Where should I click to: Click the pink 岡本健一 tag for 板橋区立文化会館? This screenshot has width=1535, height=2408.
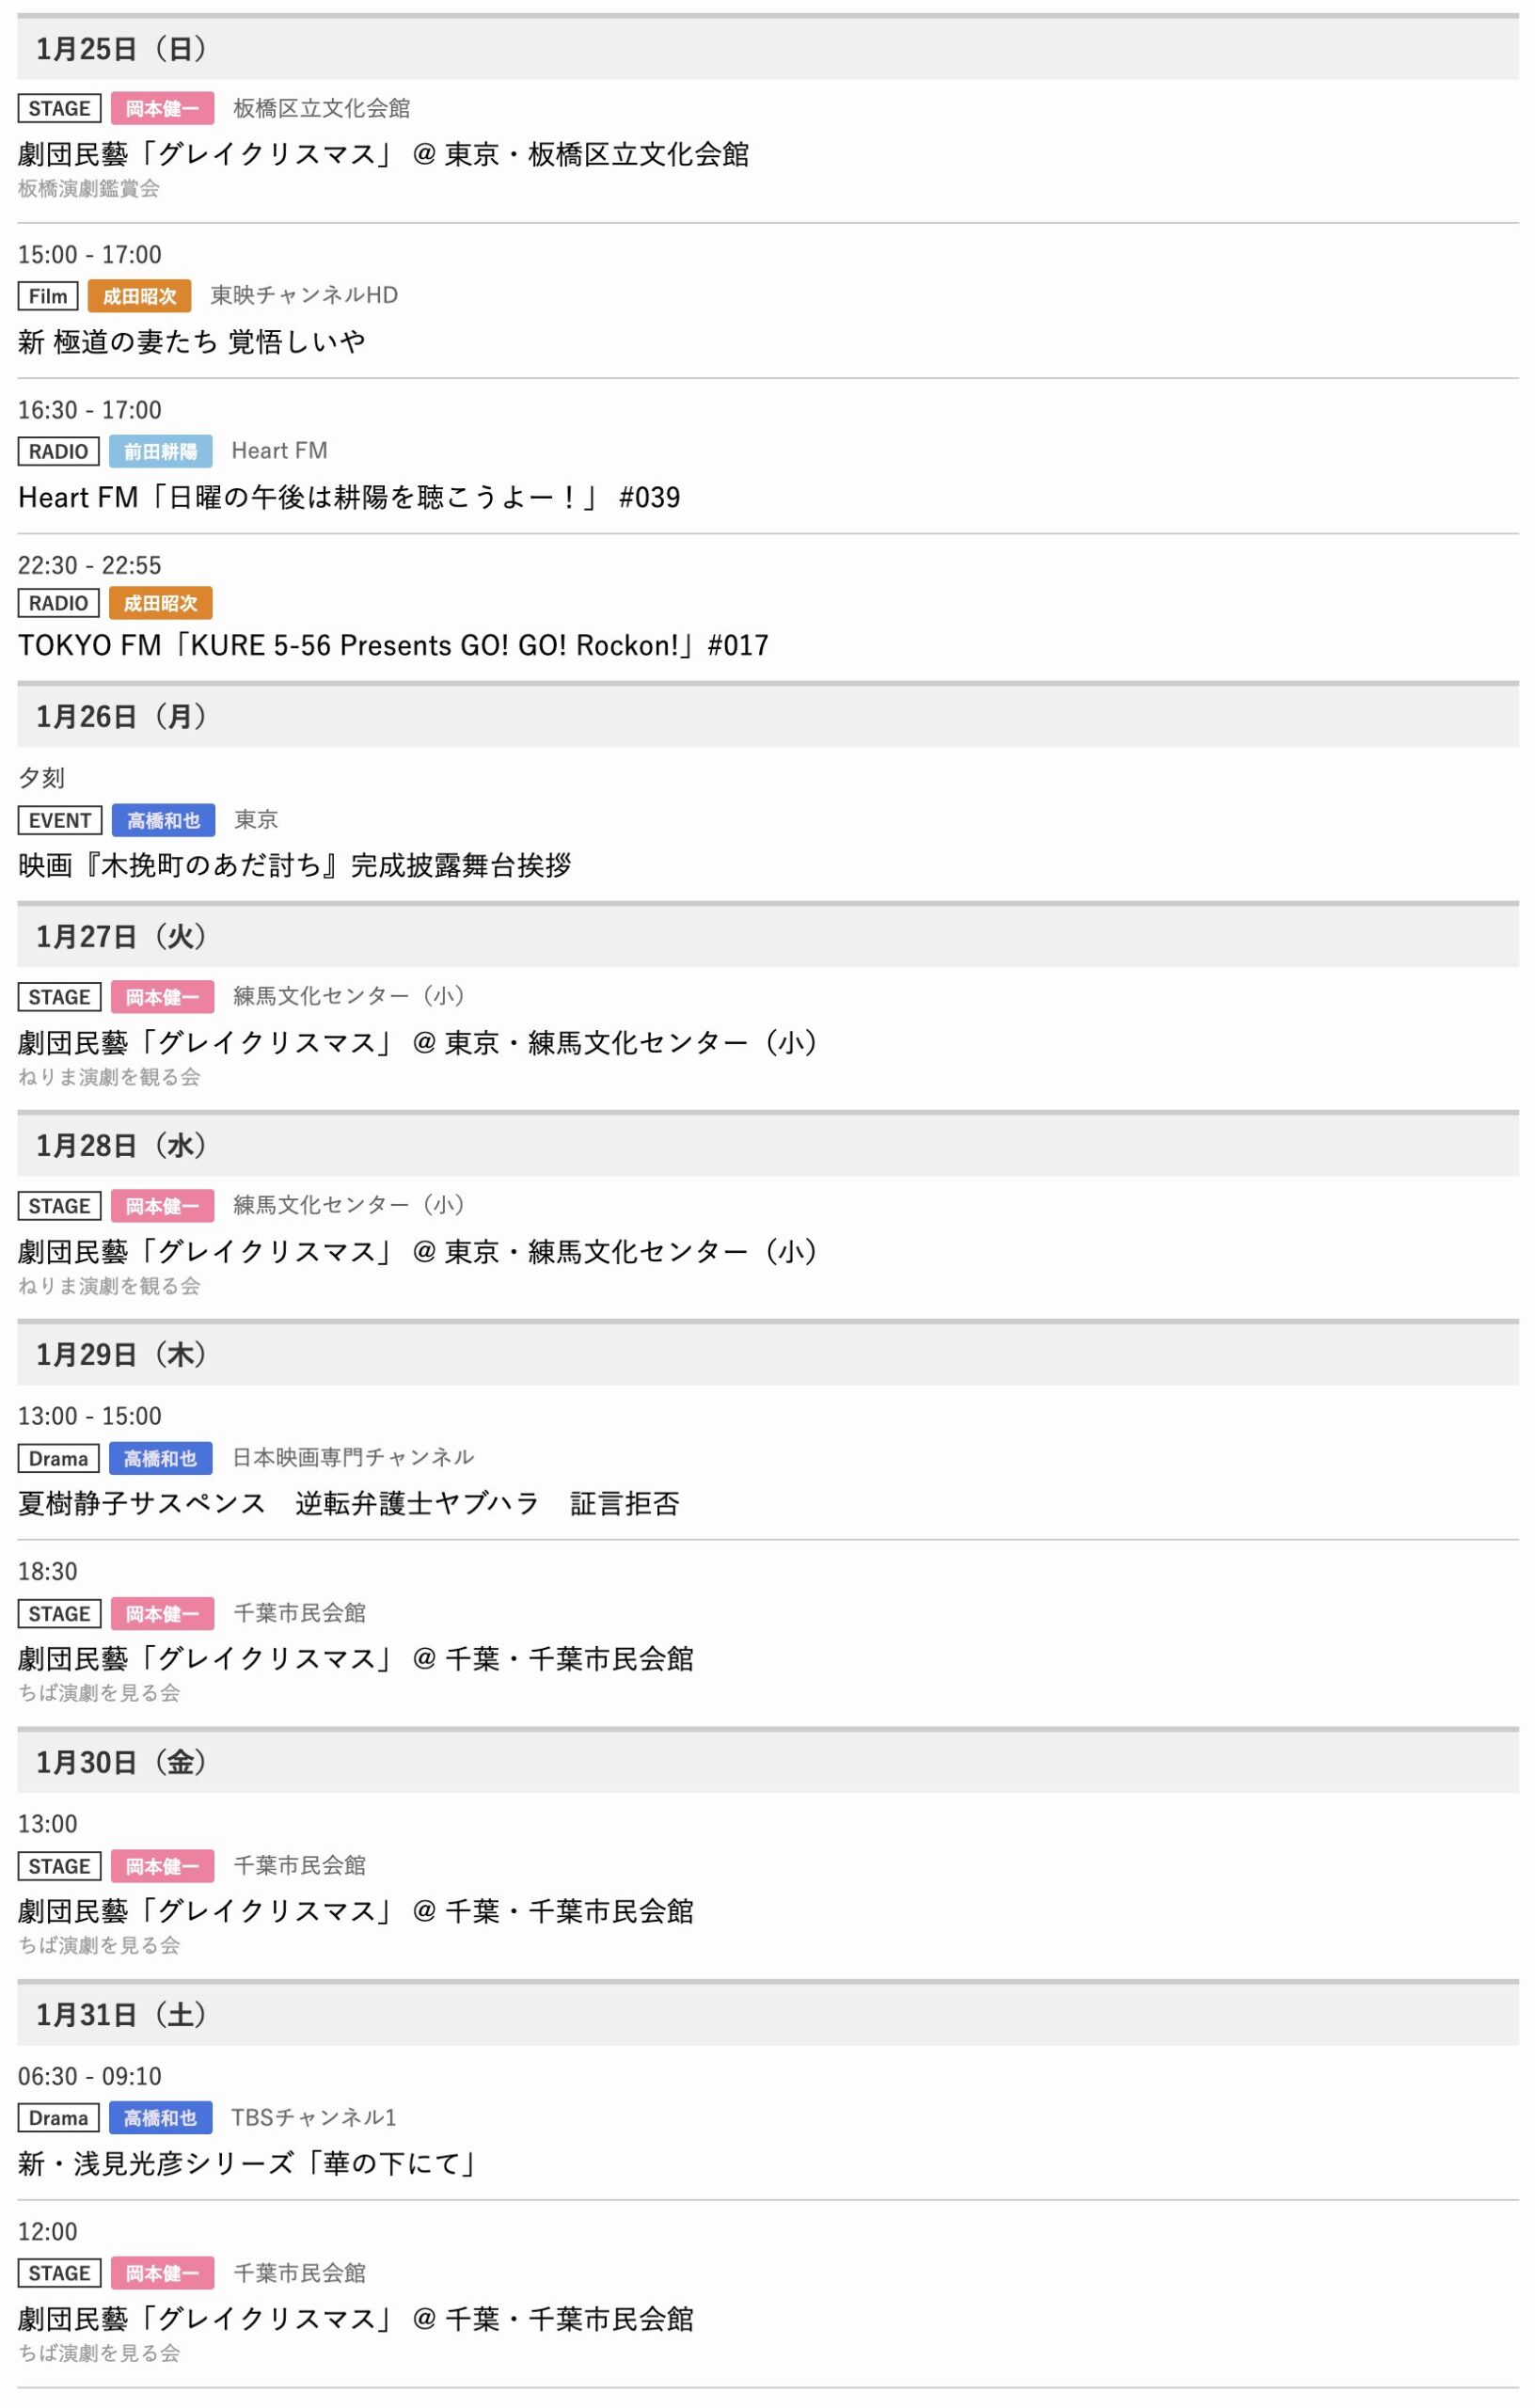(162, 108)
